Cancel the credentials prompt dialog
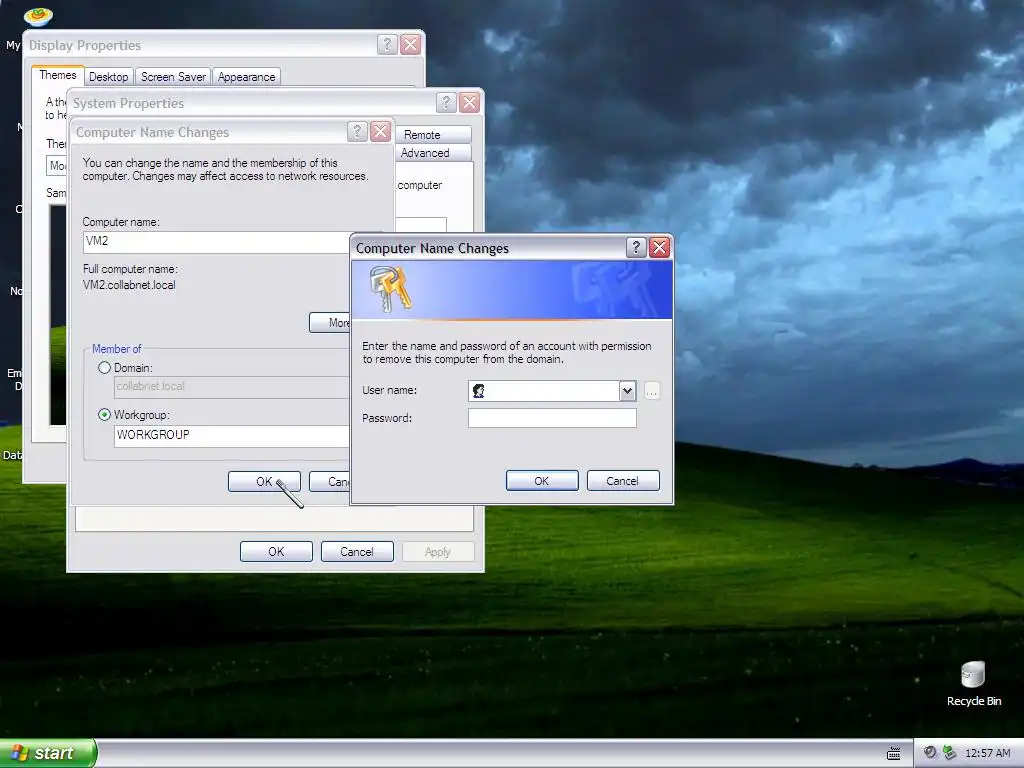Viewport: 1024px width, 768px height. click(x=622, y=481)
